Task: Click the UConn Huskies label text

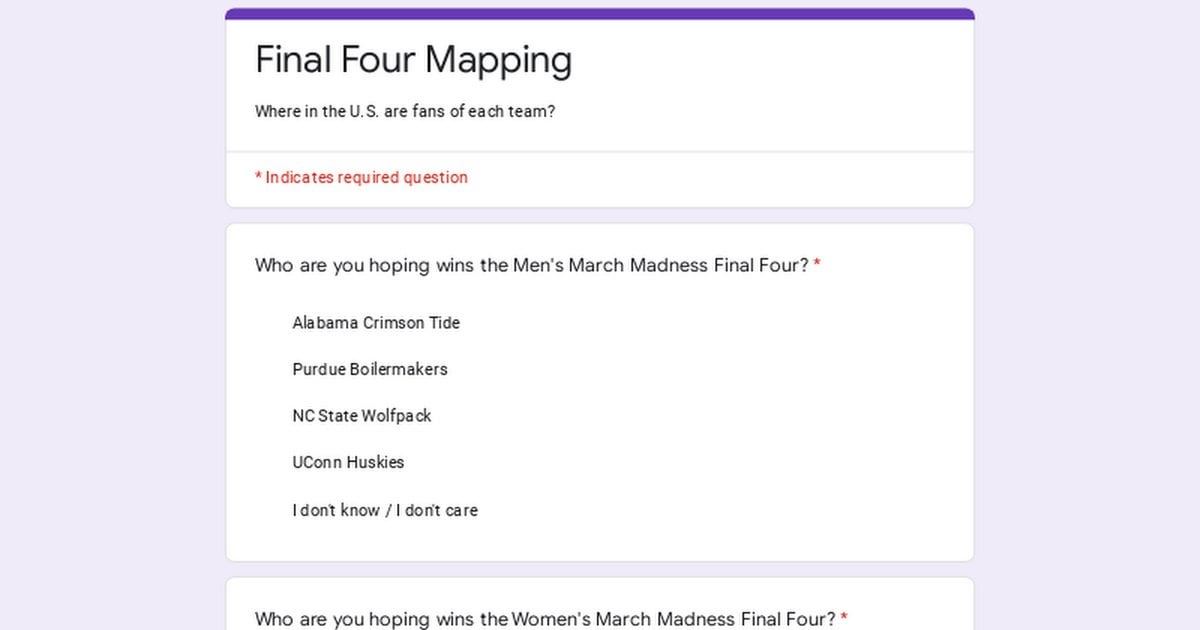Action: pyautogui.click(x=347, y=462)
